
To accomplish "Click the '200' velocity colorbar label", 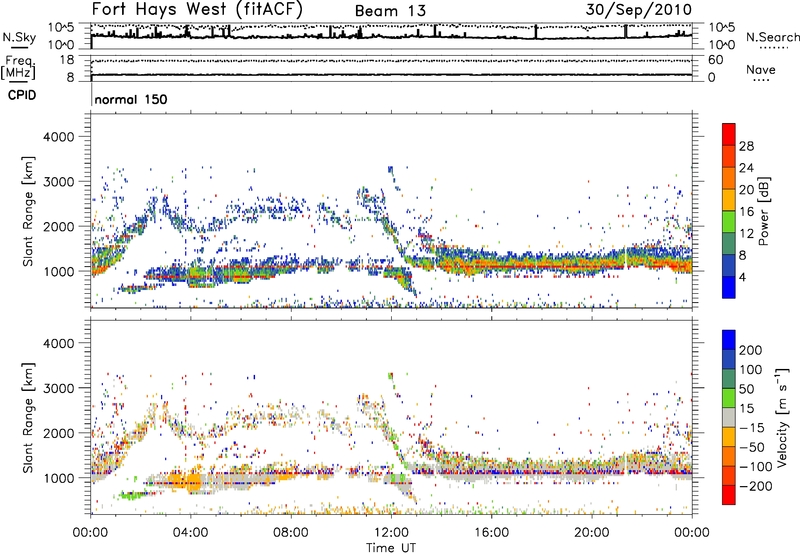I will click(x=751, y=350).
